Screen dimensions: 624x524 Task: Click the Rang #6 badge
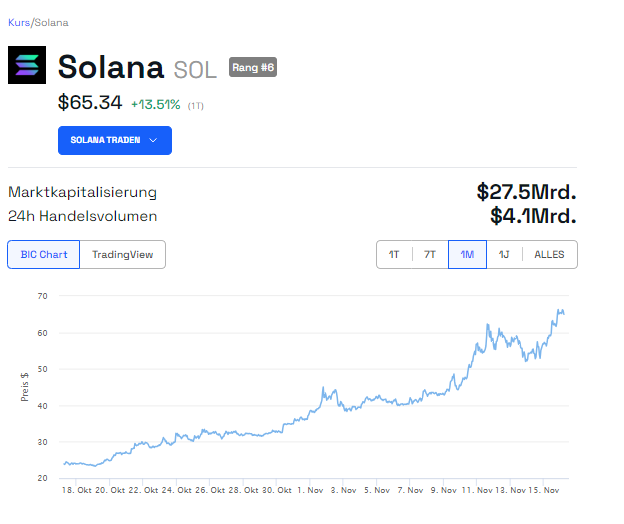click(252, 67)
